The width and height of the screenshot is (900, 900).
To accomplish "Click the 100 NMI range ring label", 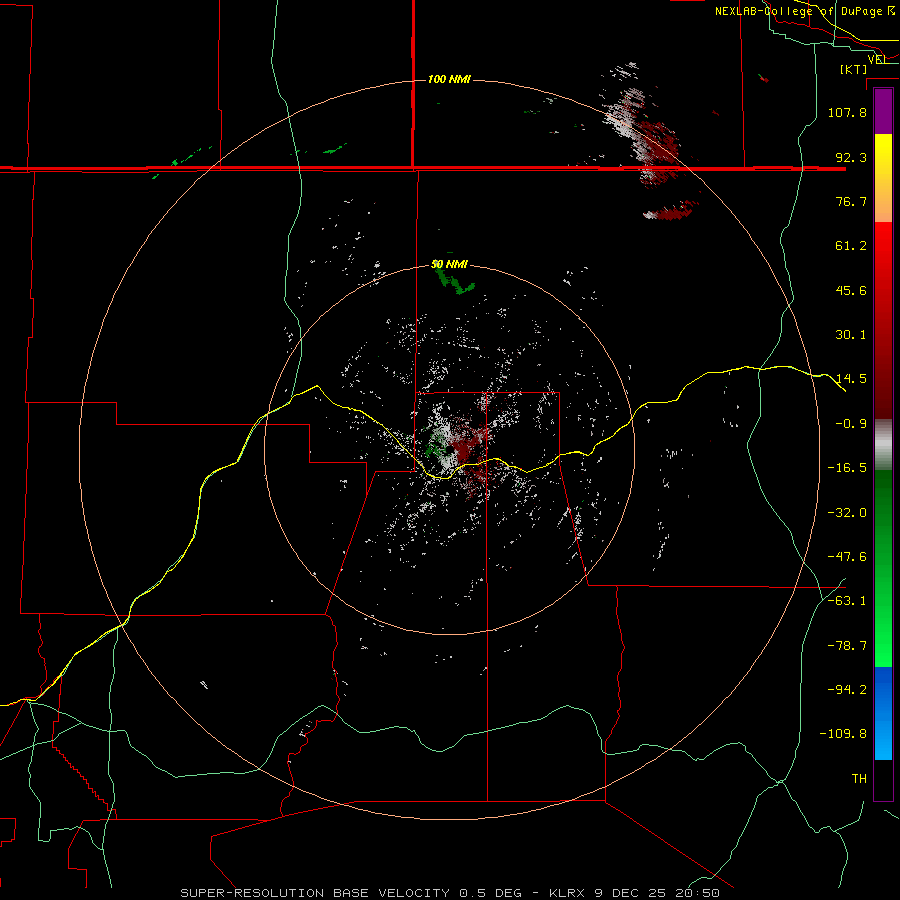I will (449, 79).
